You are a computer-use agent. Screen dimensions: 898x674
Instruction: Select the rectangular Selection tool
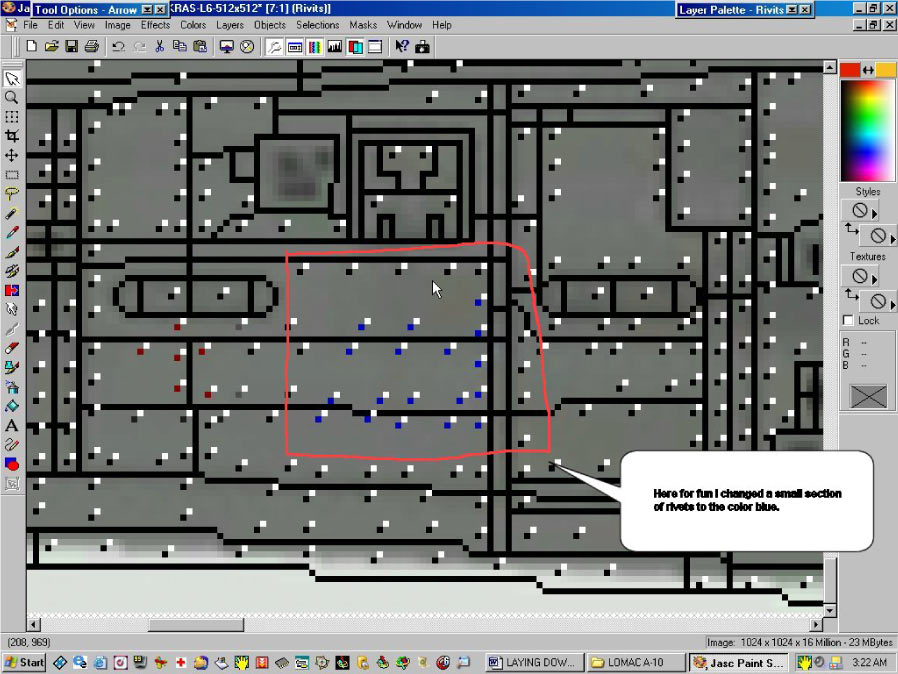point(12,175)
